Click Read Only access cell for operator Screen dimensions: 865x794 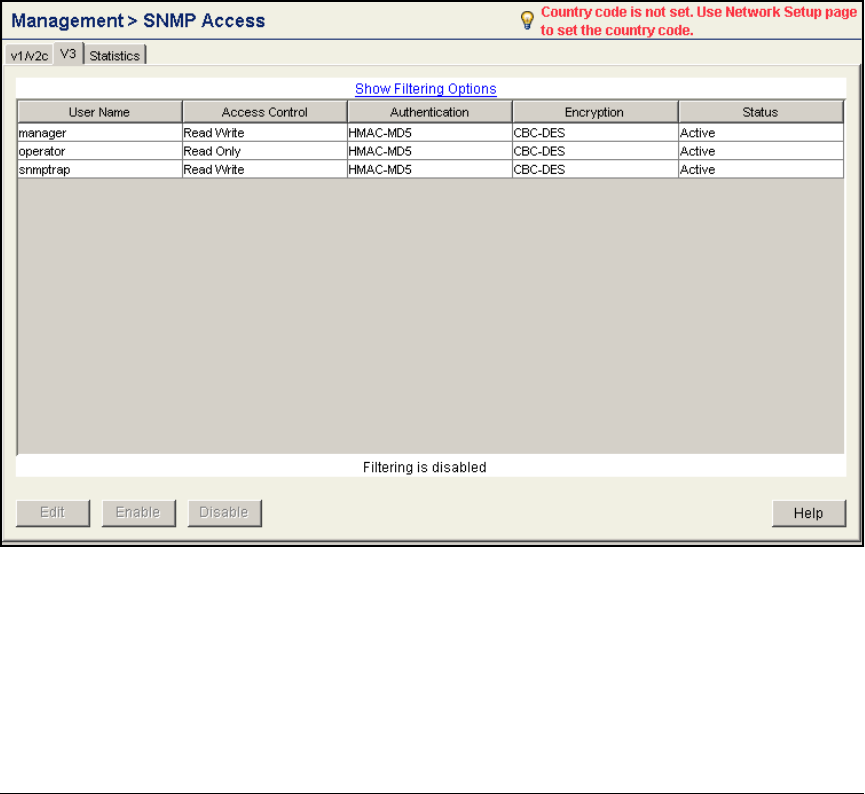pyautogui.click(x=264, y=151)
